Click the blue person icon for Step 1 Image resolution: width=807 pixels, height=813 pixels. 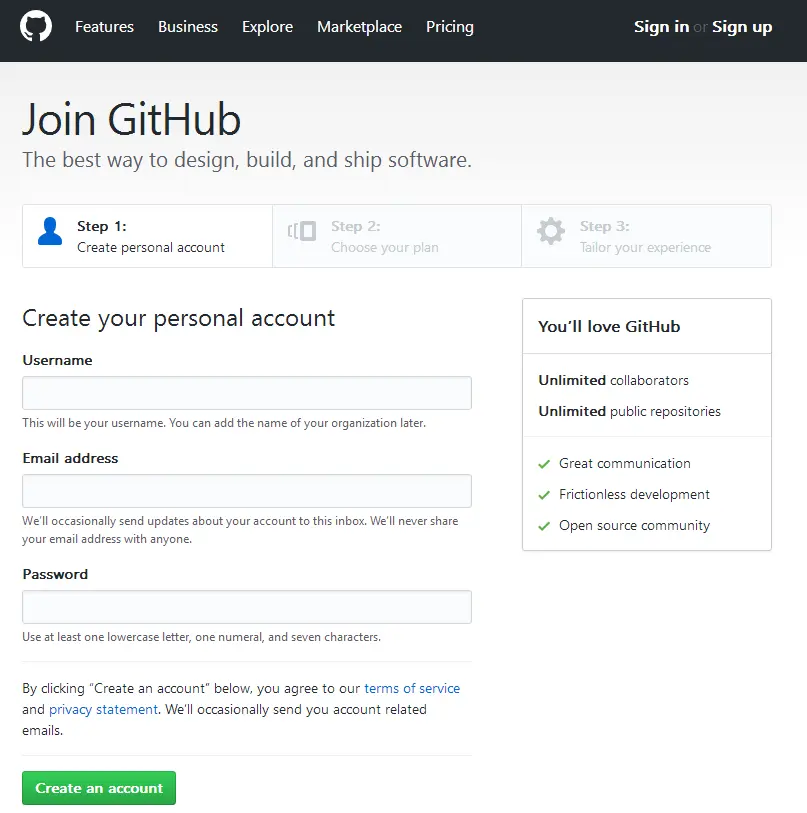50,231
